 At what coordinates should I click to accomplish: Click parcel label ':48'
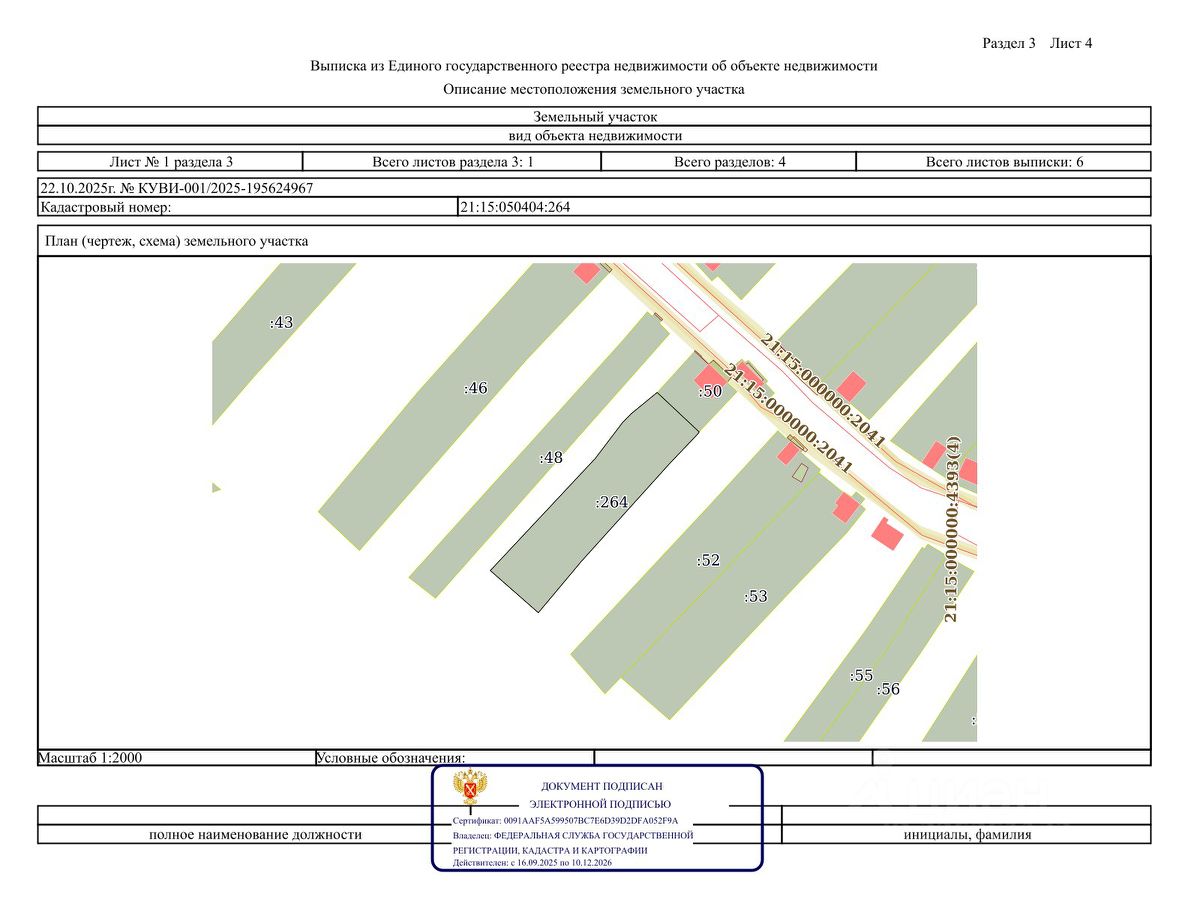coord(551,457)
